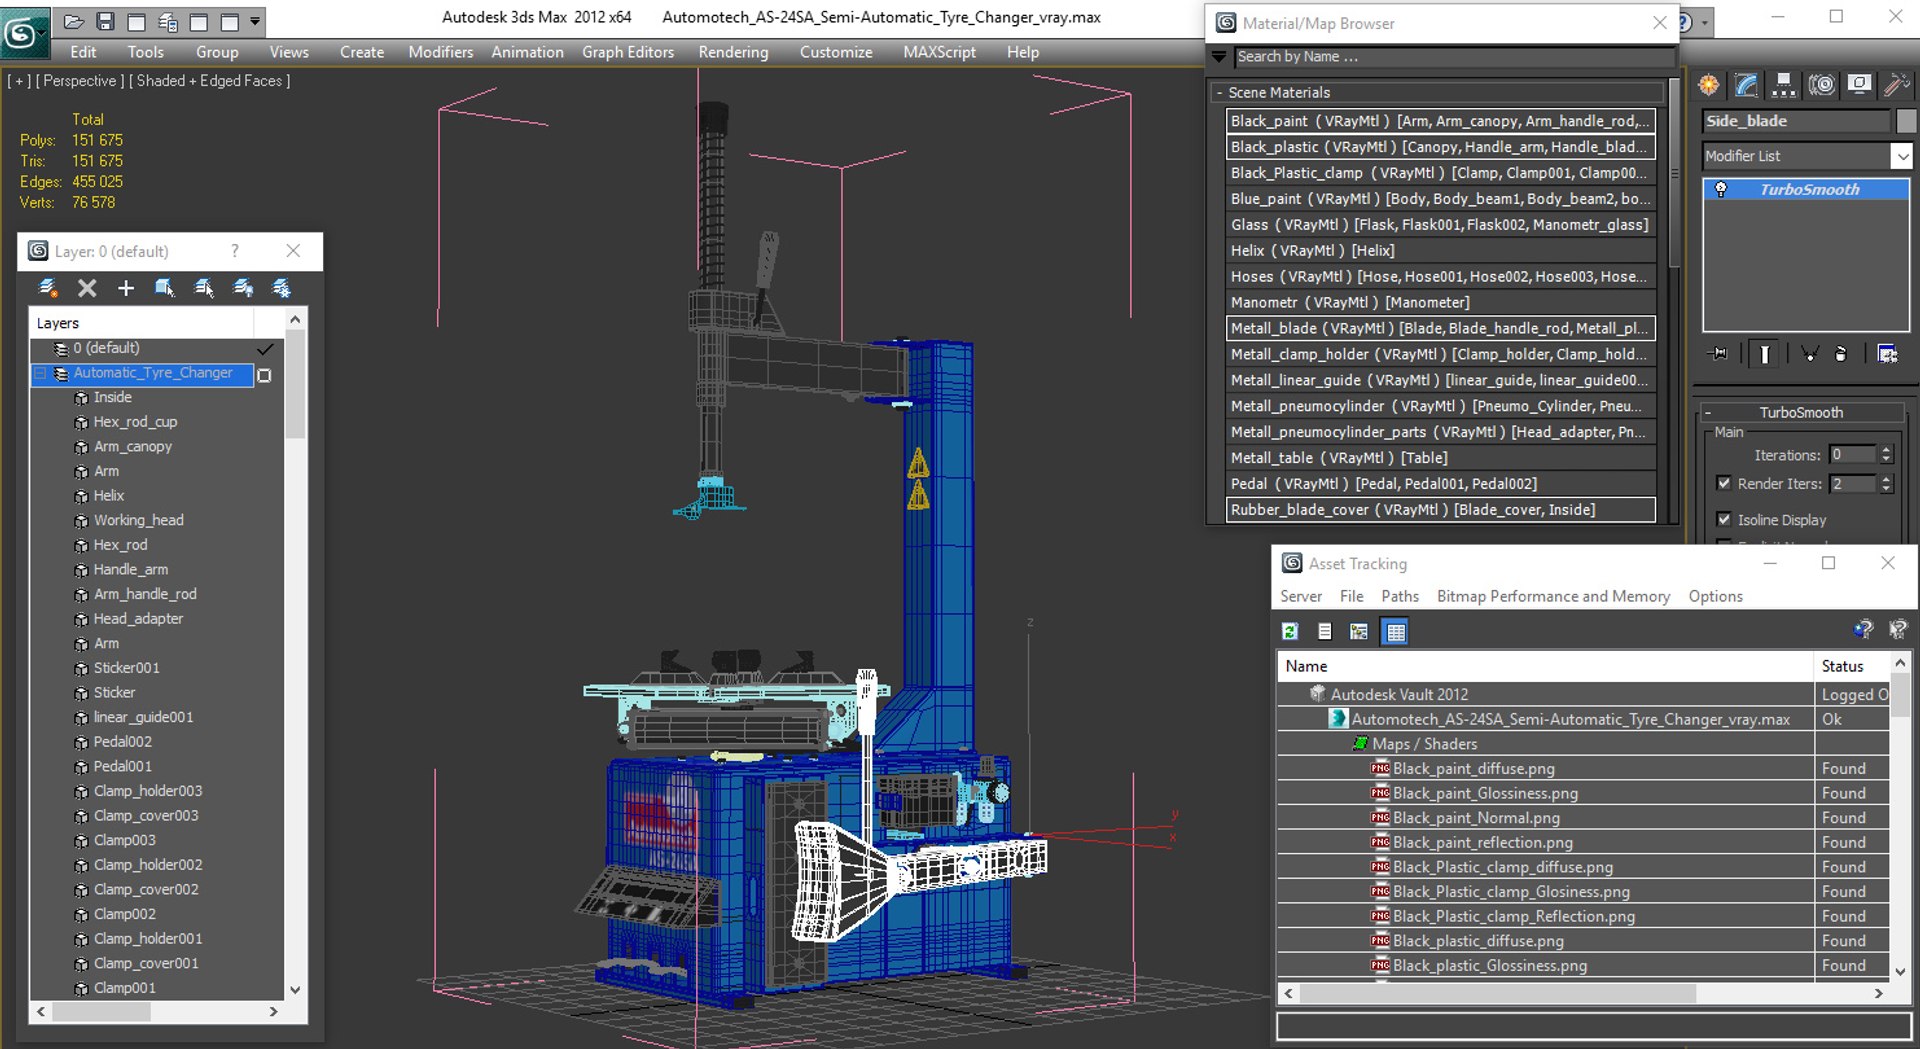1920x1049 pixels.
Task: Open Bitmap Performance and Memory menu
Action: 1552,596
